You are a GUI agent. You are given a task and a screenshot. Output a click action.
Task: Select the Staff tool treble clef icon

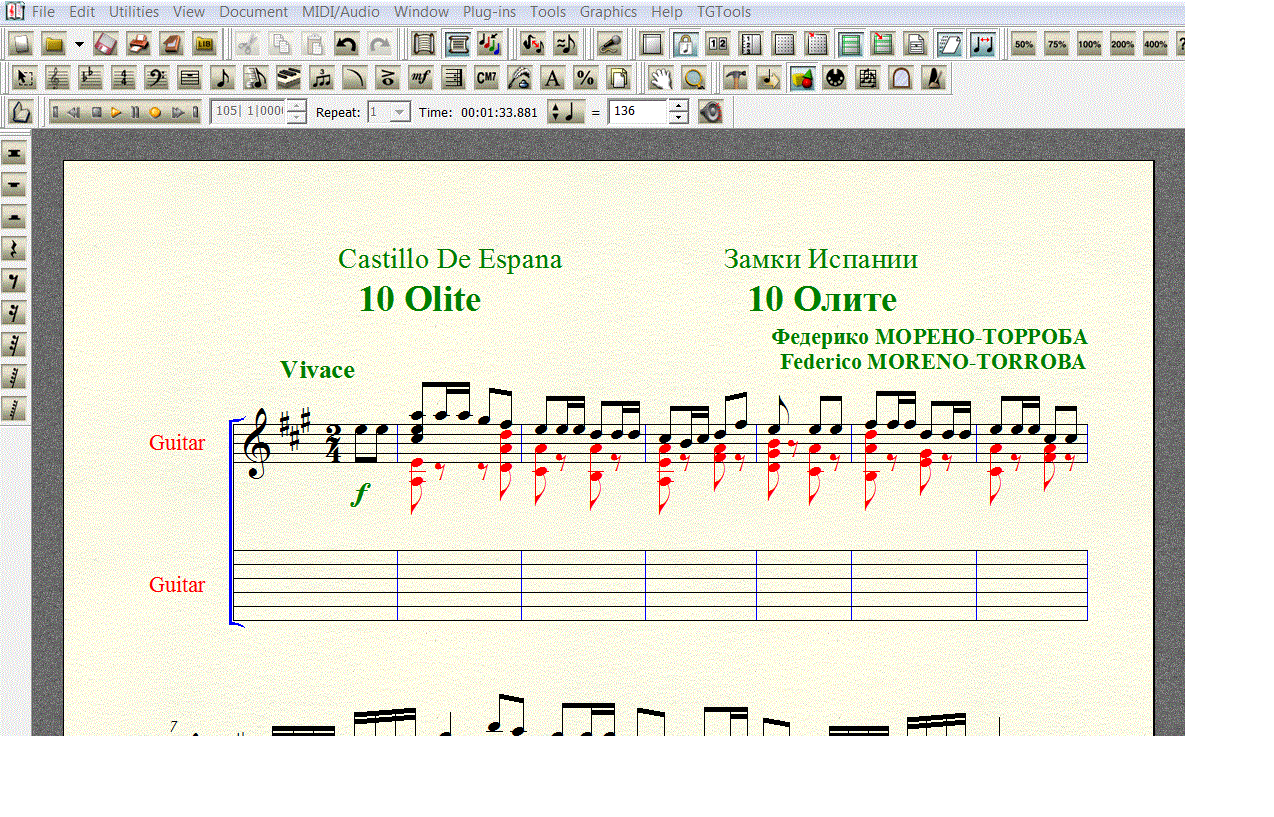(x=58, y=78)
